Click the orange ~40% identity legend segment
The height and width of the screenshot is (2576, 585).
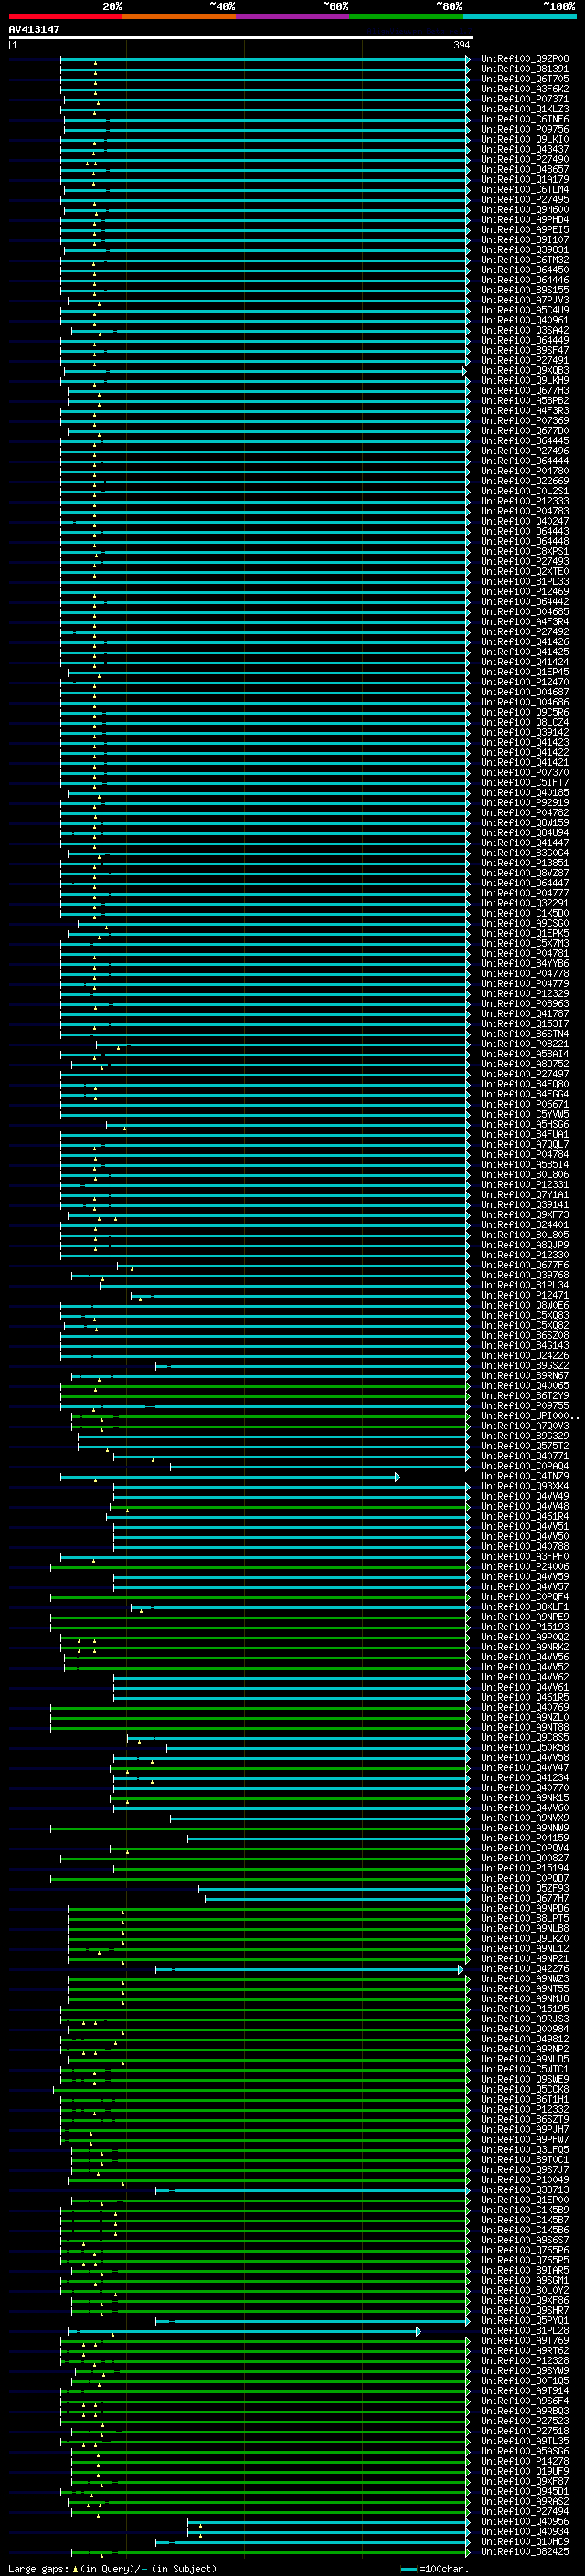tap(179, 16)
